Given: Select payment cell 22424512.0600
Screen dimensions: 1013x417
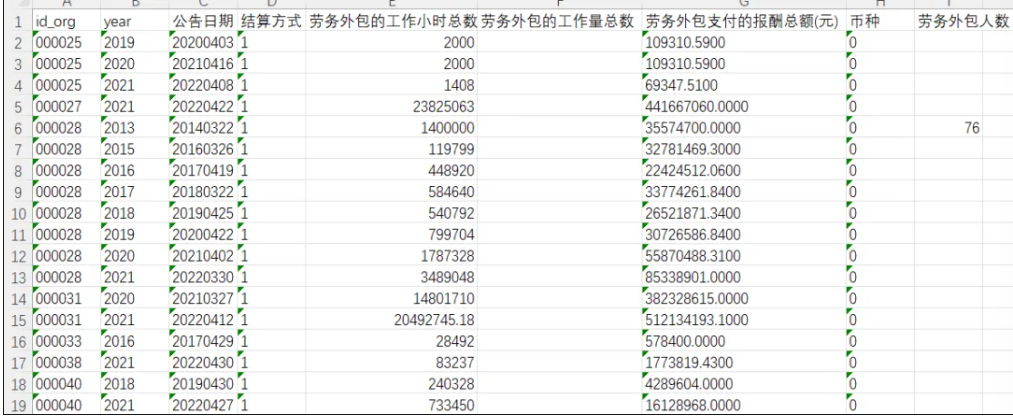Looking at the screenshot, I should (744, 171).
